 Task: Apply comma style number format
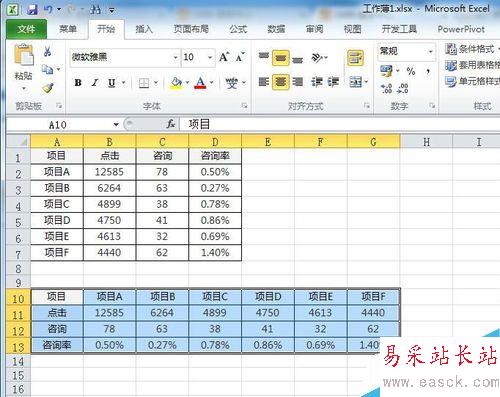coord(428,71)
